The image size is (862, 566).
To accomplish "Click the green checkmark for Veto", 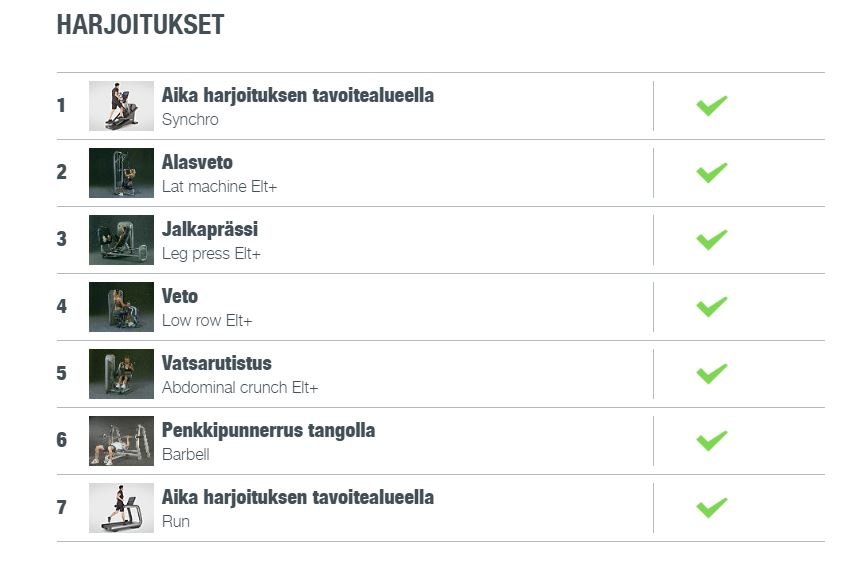I will tap(711, 307).
